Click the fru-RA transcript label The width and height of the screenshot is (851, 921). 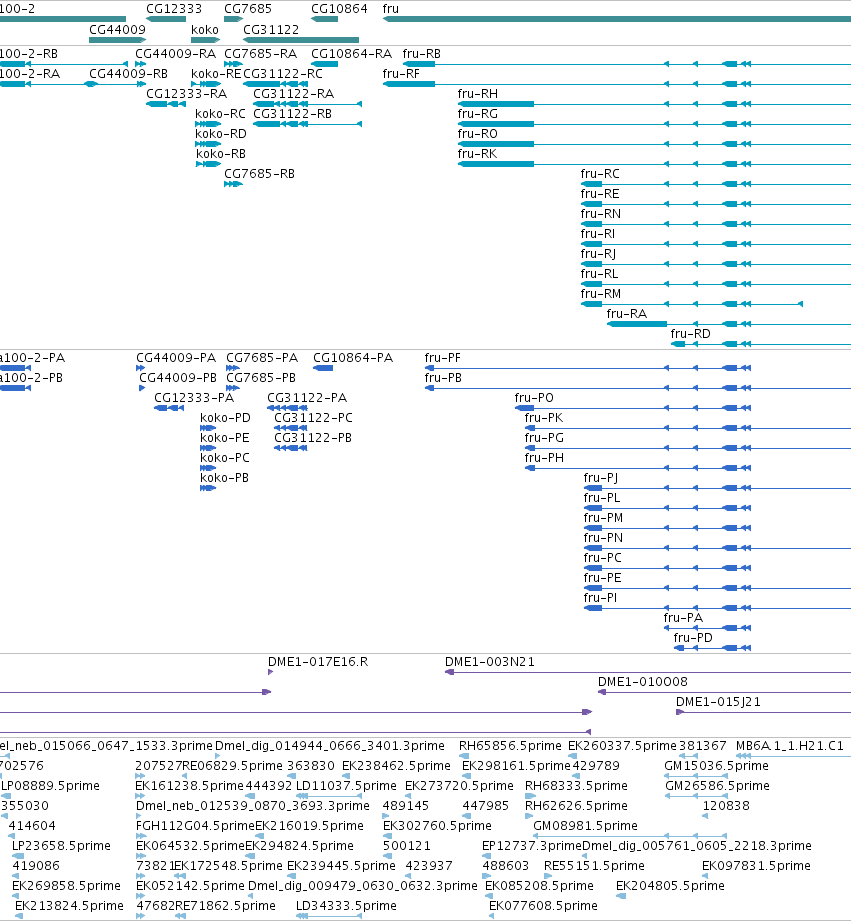[x=627, y=314]
